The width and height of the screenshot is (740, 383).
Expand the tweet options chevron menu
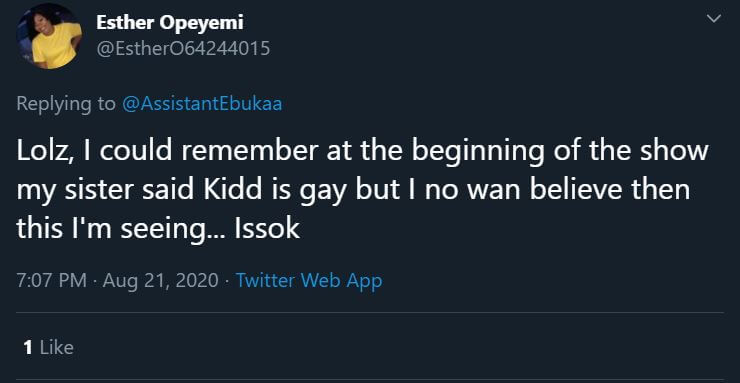[714, 18]
